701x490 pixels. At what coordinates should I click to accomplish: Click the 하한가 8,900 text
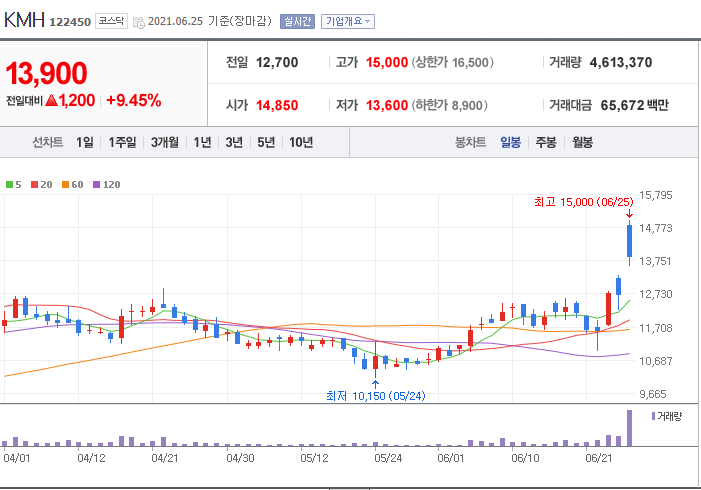pos(449,106)
